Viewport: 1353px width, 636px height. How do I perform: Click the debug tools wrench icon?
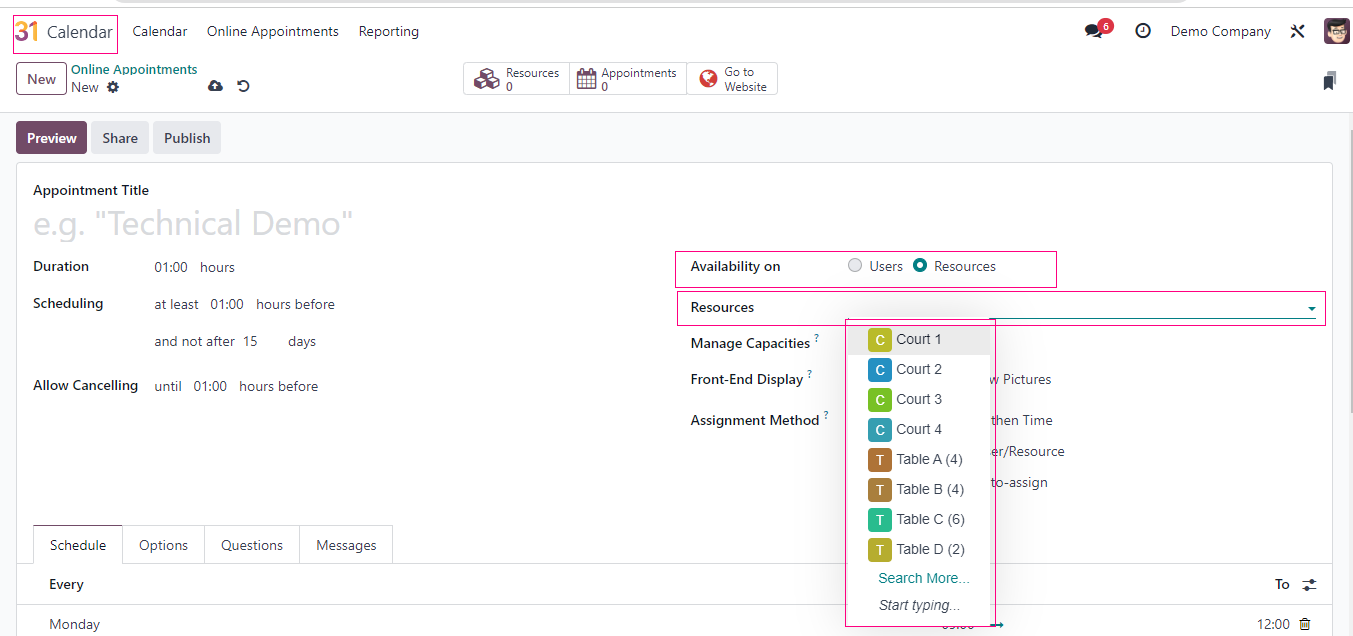click(x=1297, y=31)
